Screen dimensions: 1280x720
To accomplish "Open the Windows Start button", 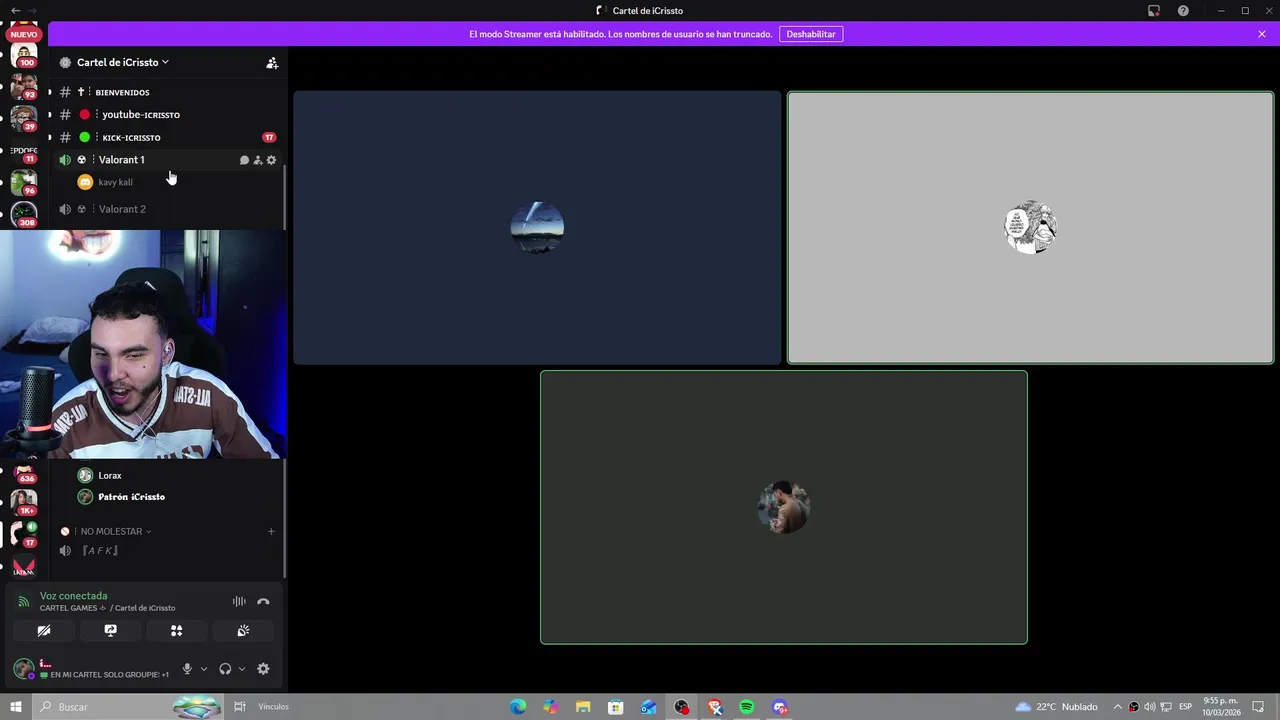I will (16, 707).
